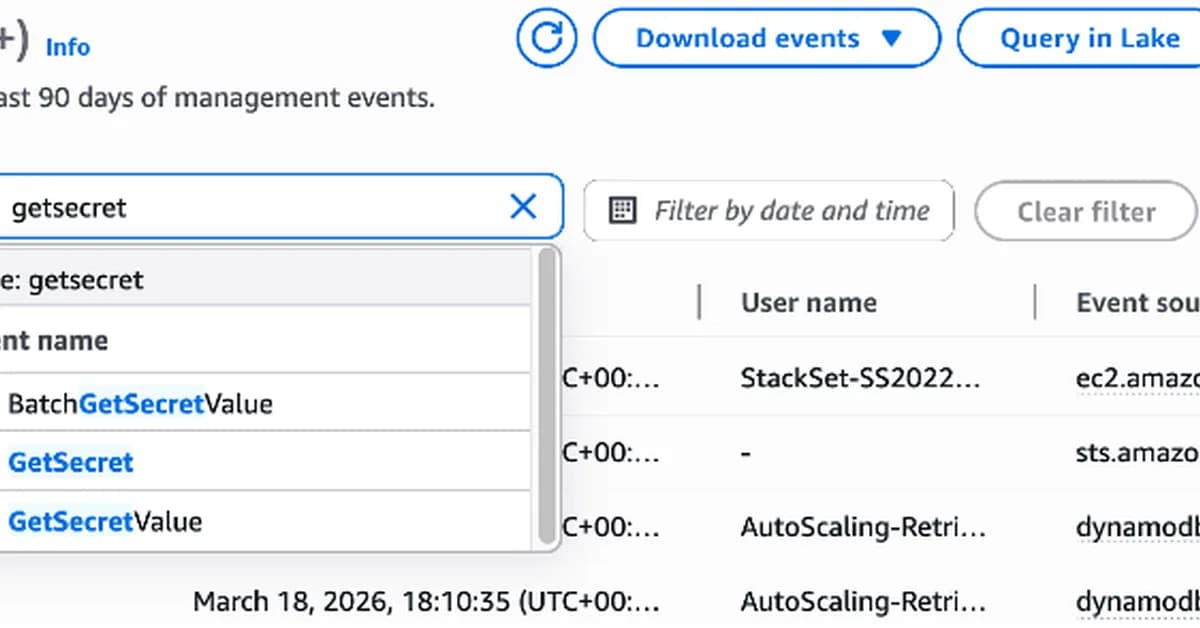
Task: Click the refresh events icon button
Action: pos(547,39)
